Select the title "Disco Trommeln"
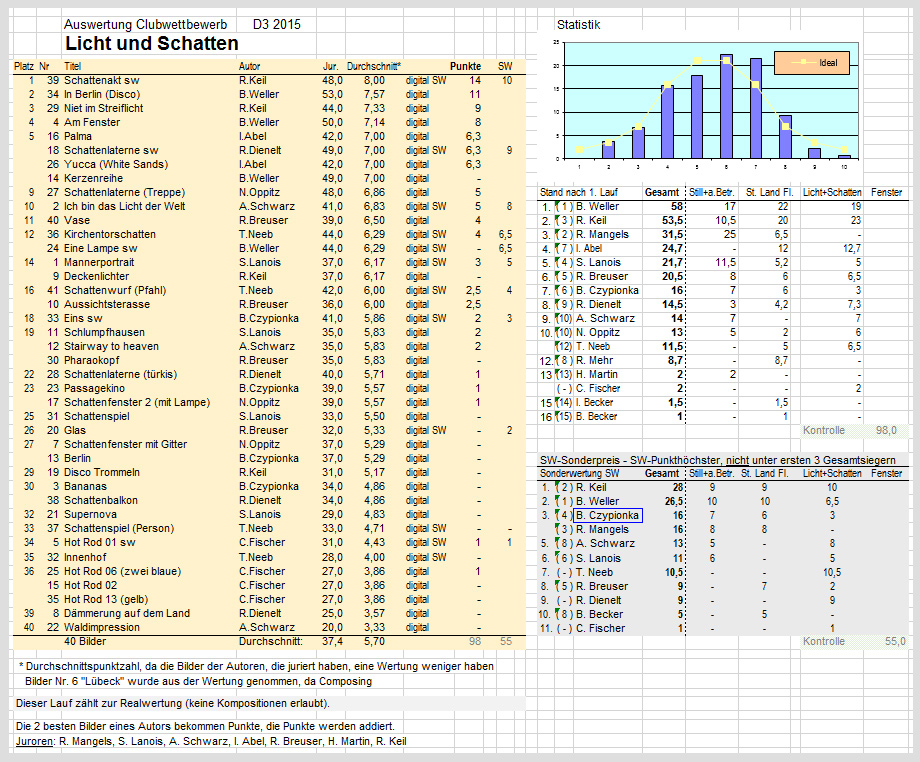Image resolution: width=920 pixels, height=762 pixels. [102, 473]
